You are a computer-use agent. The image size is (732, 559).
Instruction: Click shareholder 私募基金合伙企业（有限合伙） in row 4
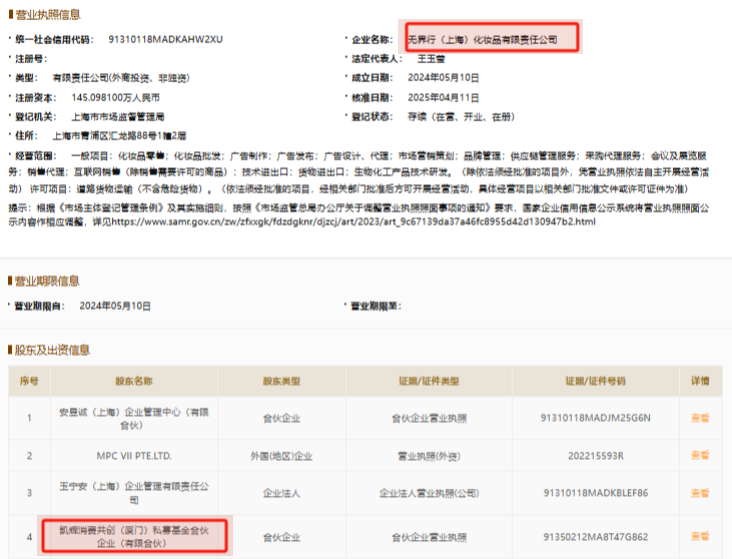pyautogui.click(x=134, y=537)
